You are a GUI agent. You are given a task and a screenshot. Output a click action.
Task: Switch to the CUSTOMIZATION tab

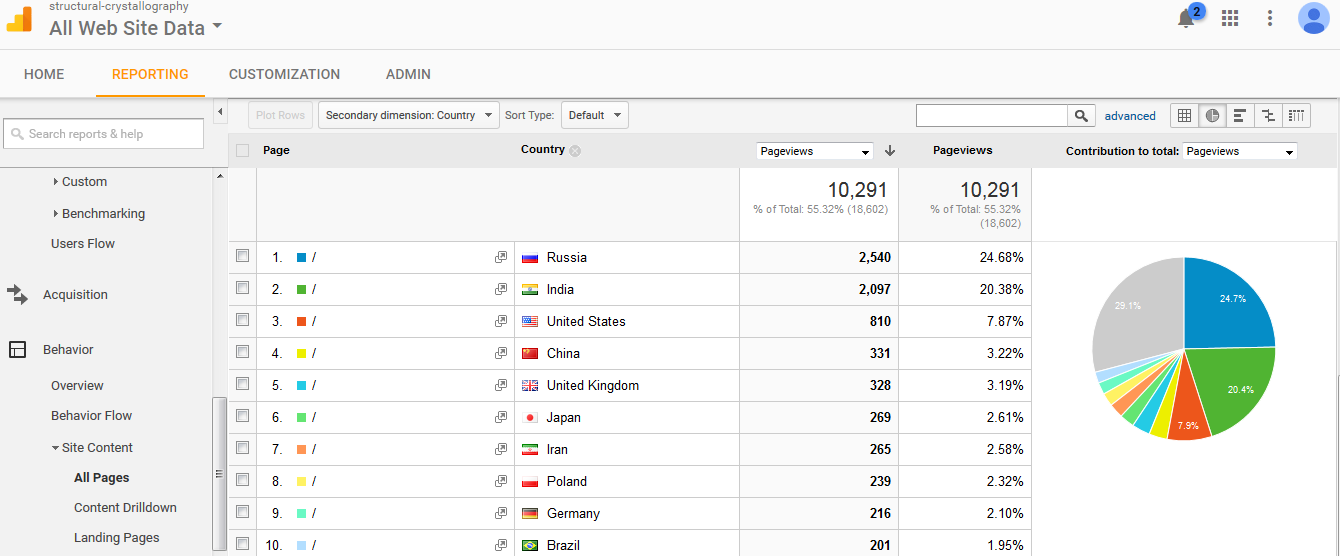284,74
